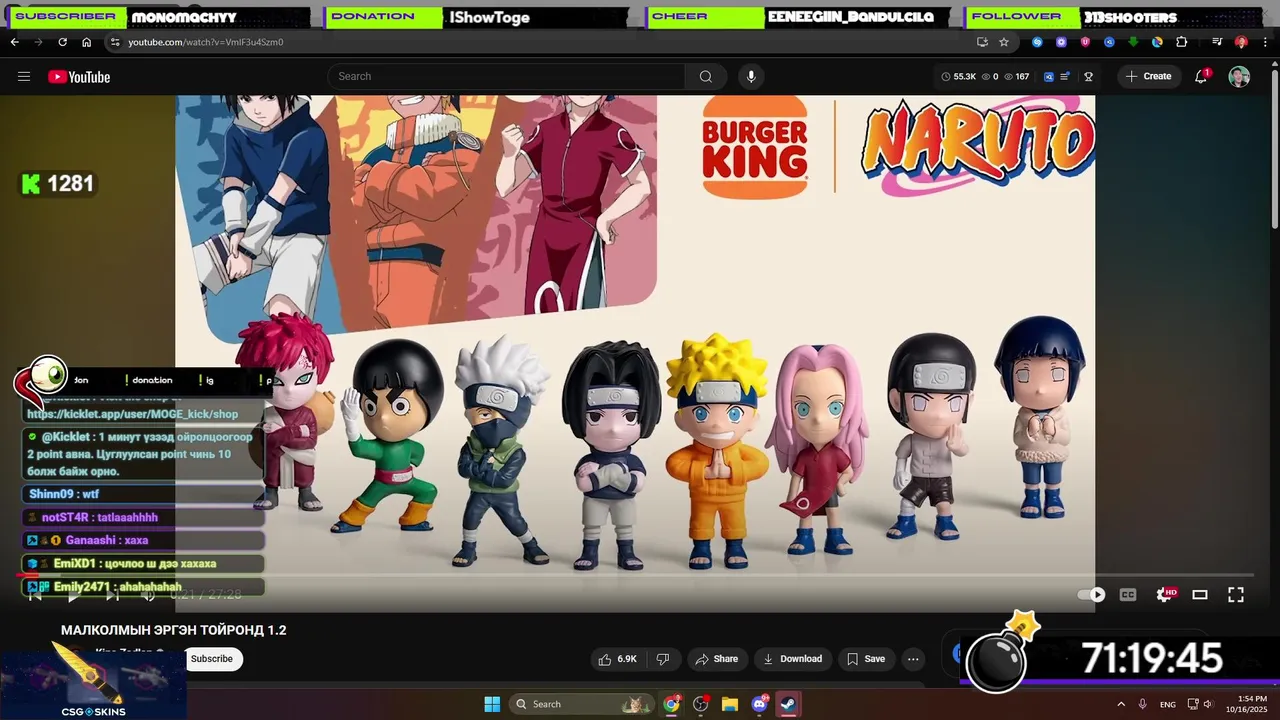Open the extensions puzzle menu

(1181, 42)
